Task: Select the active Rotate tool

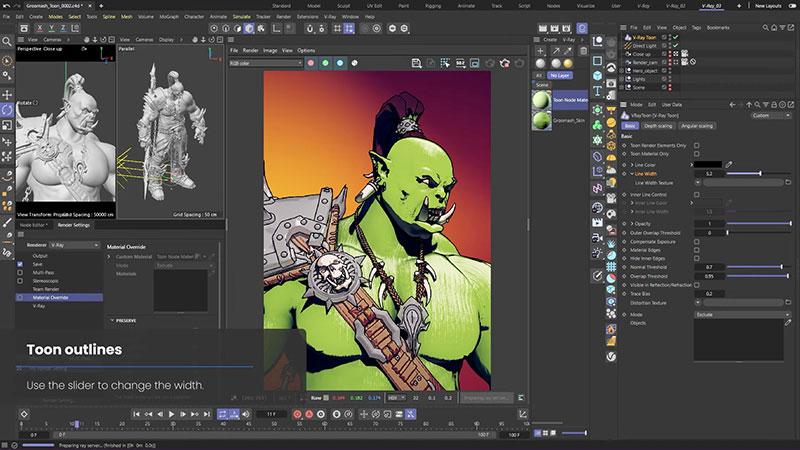Action: pos(7,110)
